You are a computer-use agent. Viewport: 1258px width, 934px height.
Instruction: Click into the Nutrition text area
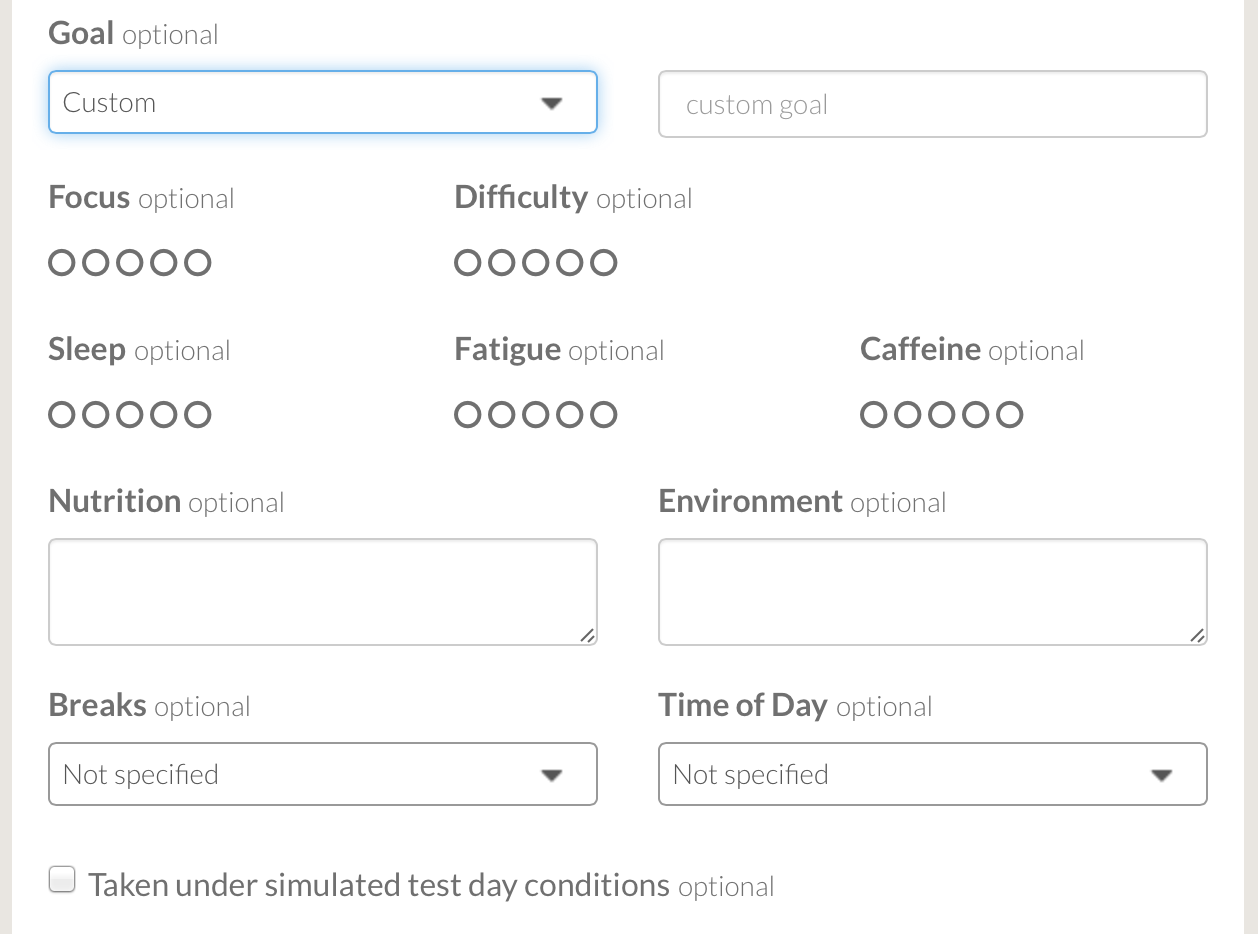322,592
